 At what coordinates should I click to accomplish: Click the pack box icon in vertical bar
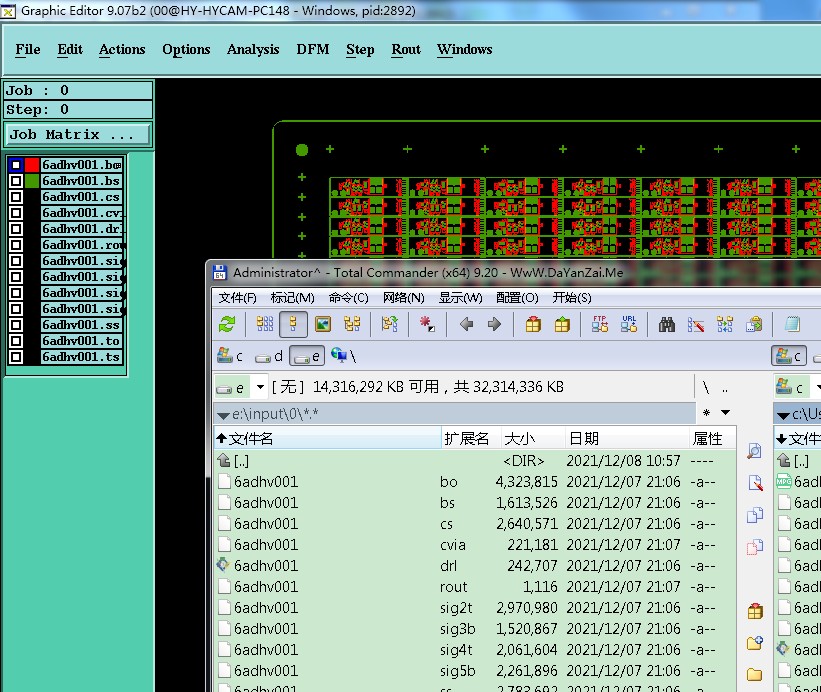[x=755, y=611]
